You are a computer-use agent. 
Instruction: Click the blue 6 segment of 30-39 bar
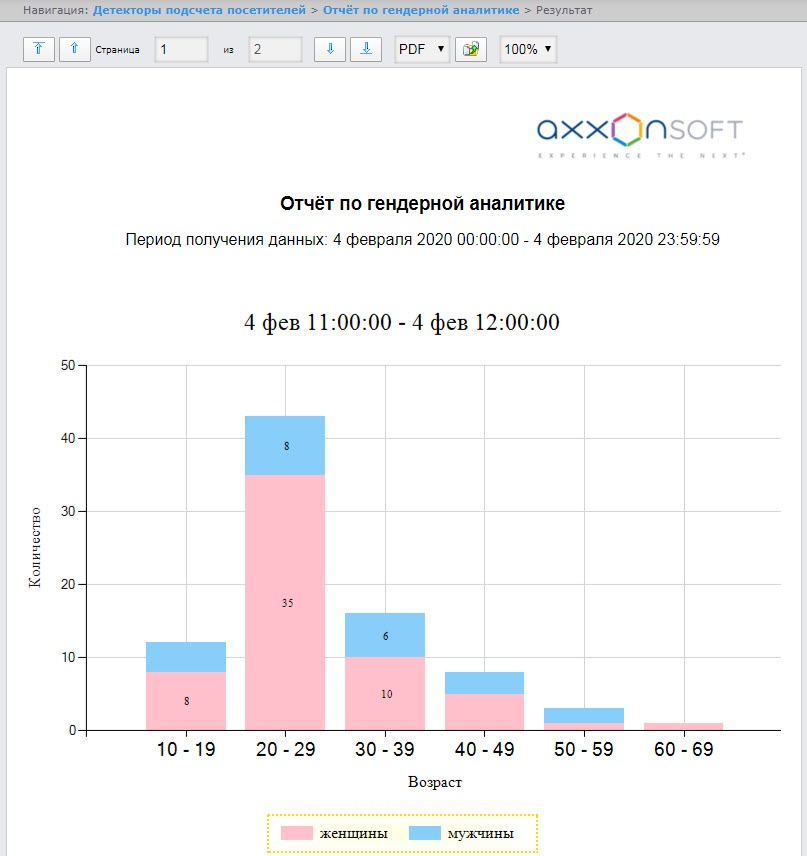click(x=385, y=635)
